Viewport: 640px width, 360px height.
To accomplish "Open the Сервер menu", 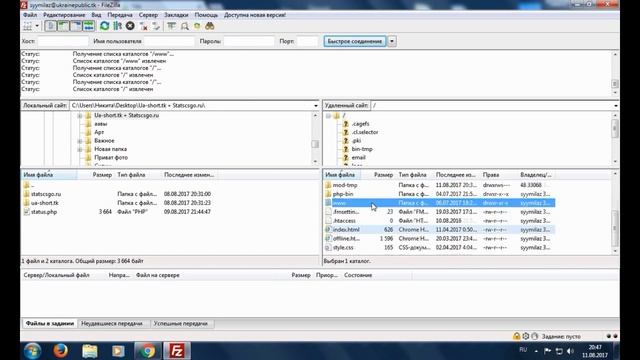I will pyautogui.click(x=148, y=15).
